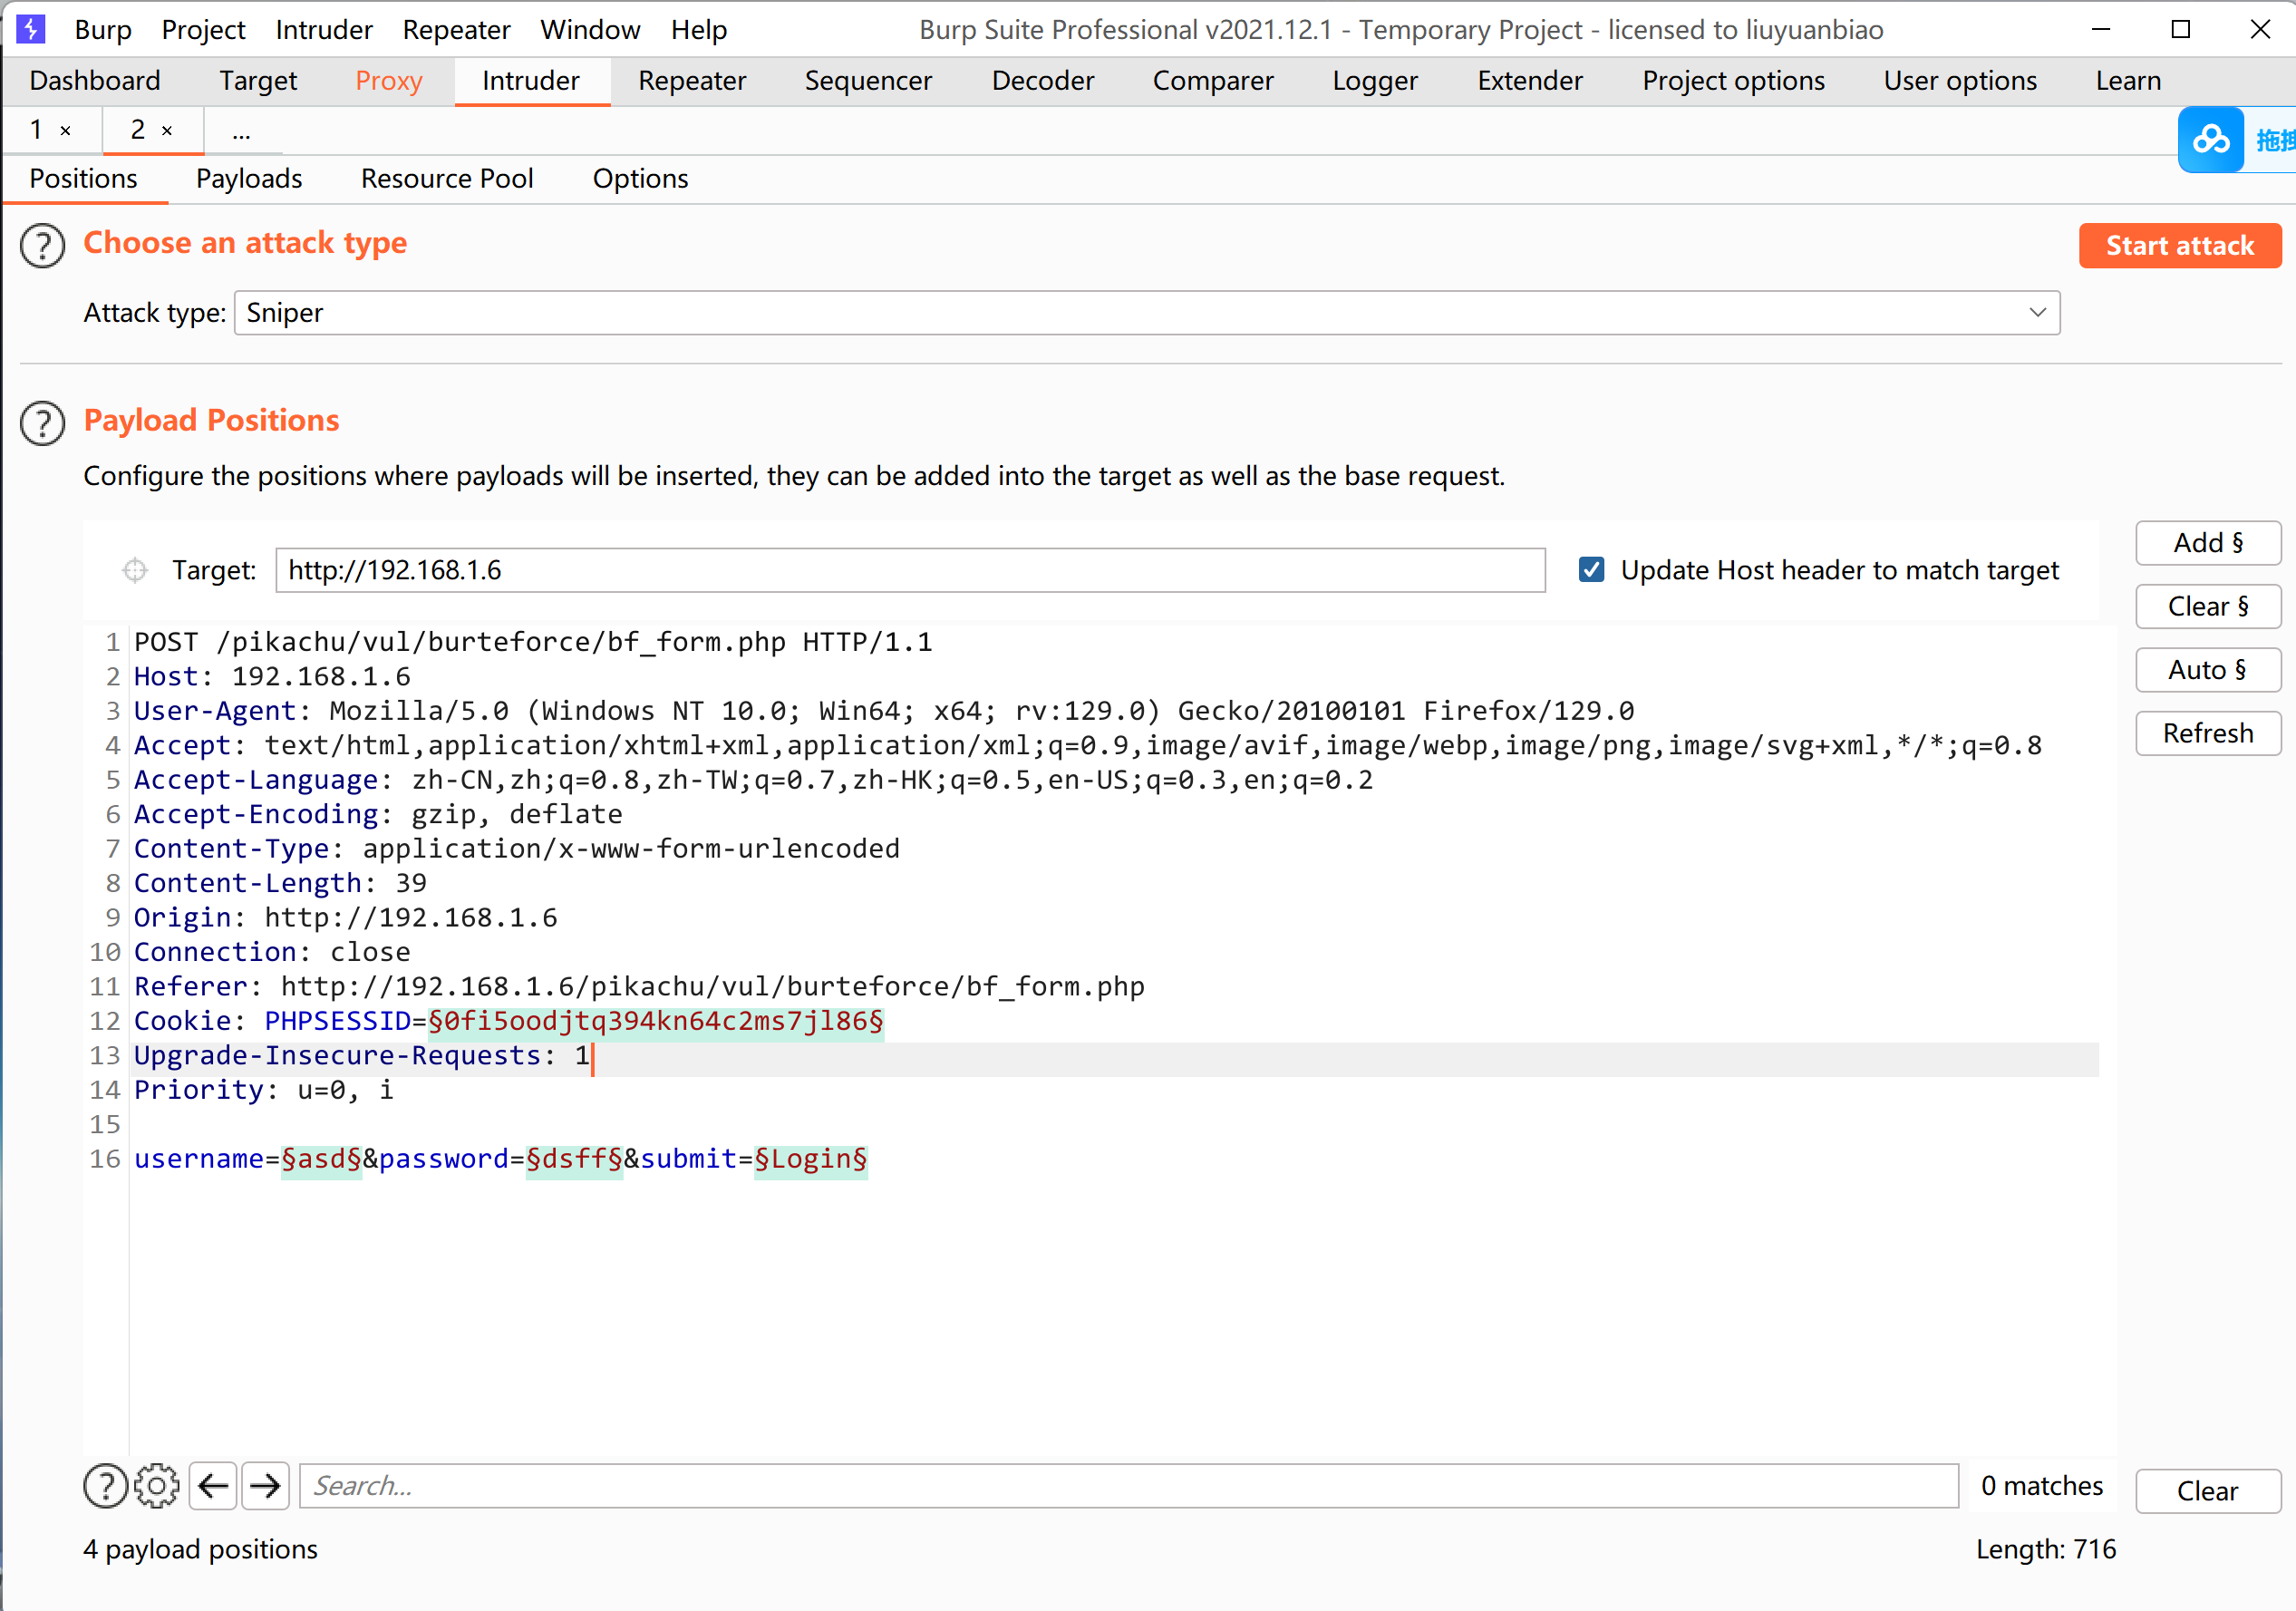
Task: Click the target crosshair icon
Action: (135, 570)
